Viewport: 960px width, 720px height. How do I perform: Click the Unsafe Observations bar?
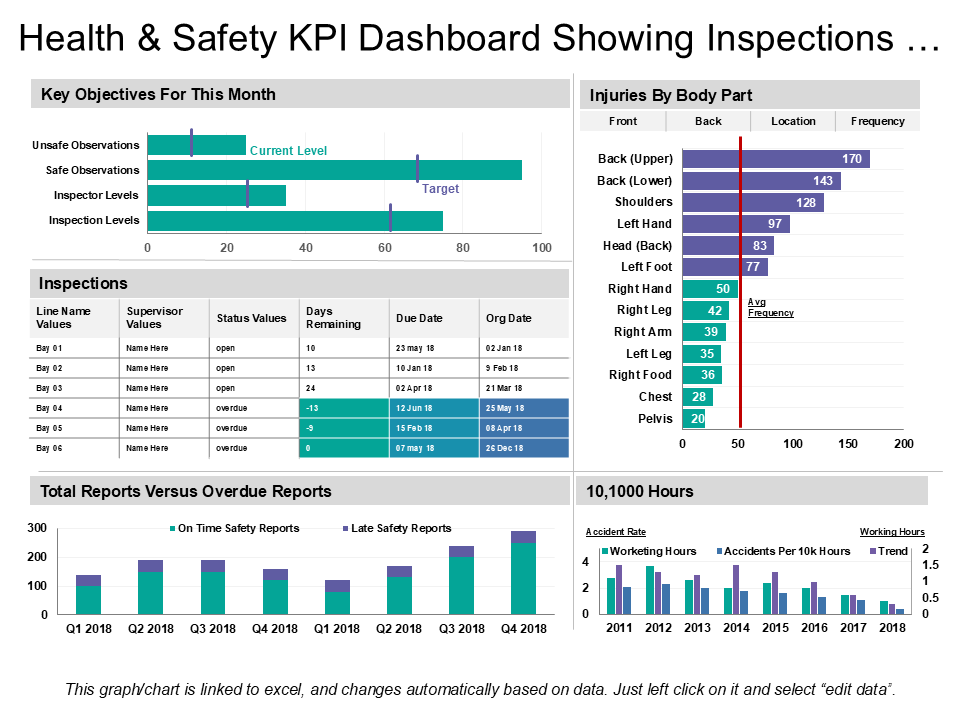click(x=197, y=145)
